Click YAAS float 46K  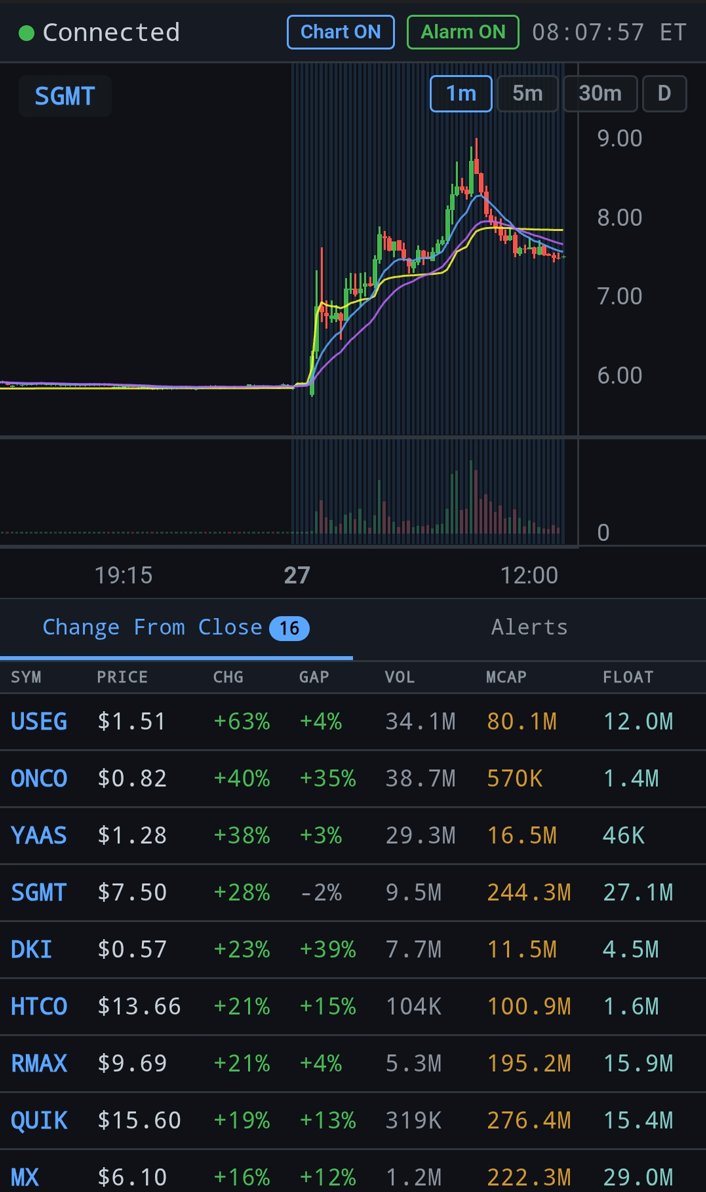point(623,835)
